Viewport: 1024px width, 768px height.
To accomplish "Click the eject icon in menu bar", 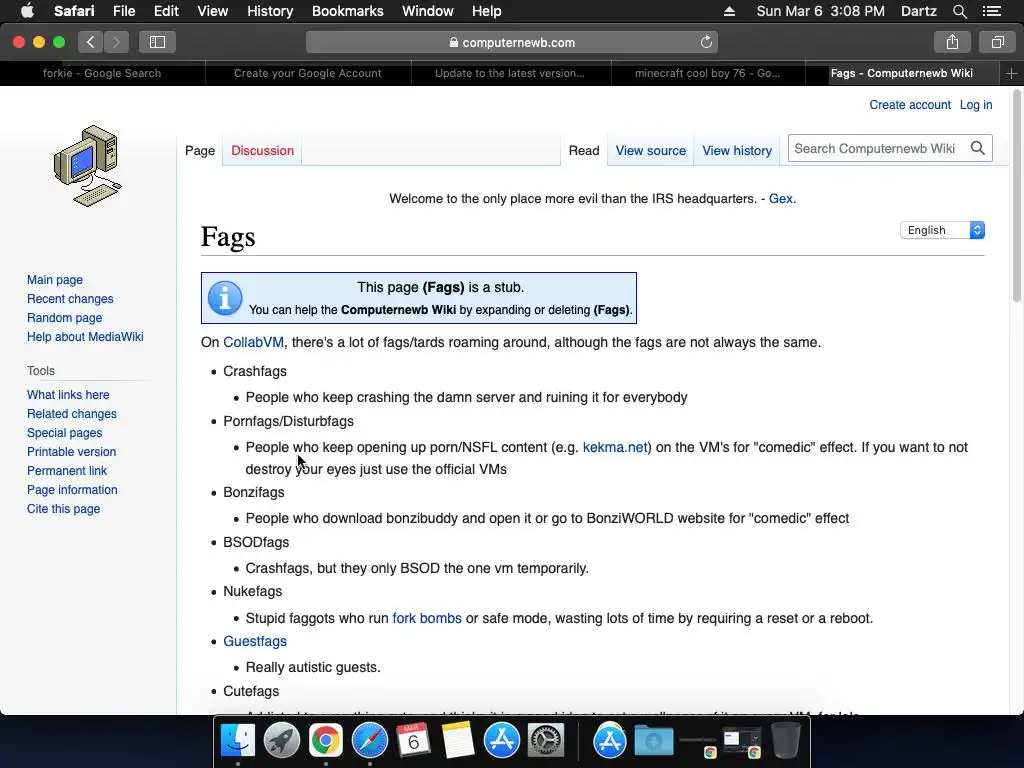I will point(729,11).
